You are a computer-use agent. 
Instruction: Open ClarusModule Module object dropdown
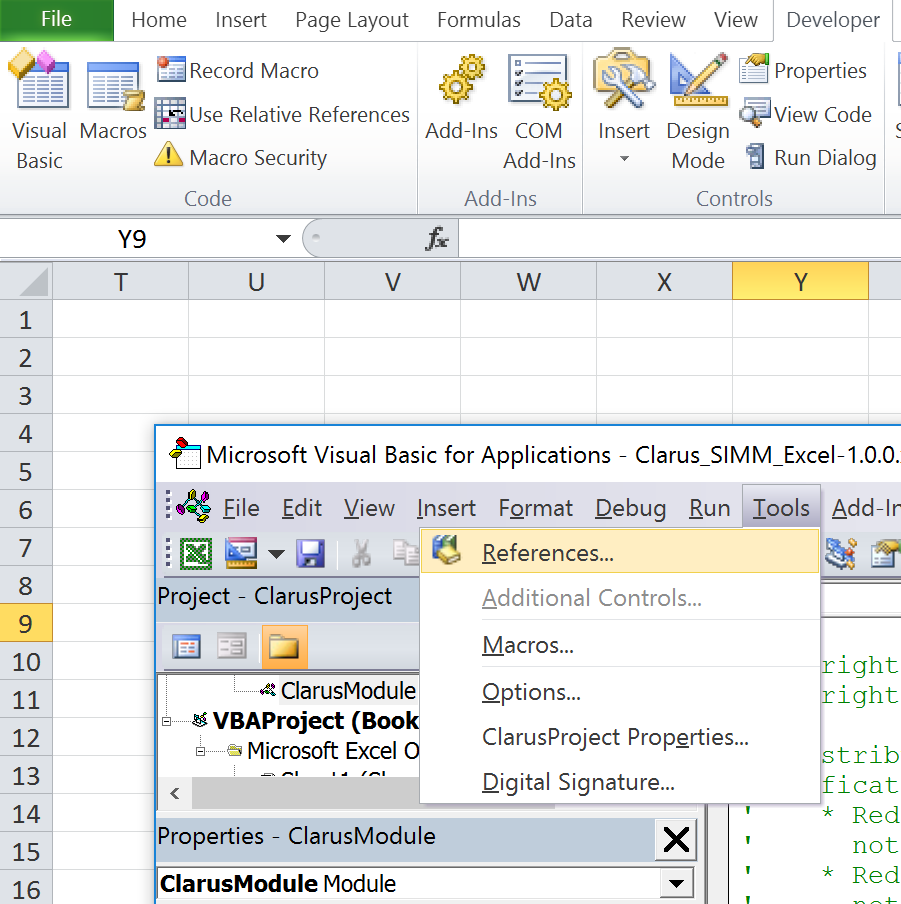coord(676,884)
